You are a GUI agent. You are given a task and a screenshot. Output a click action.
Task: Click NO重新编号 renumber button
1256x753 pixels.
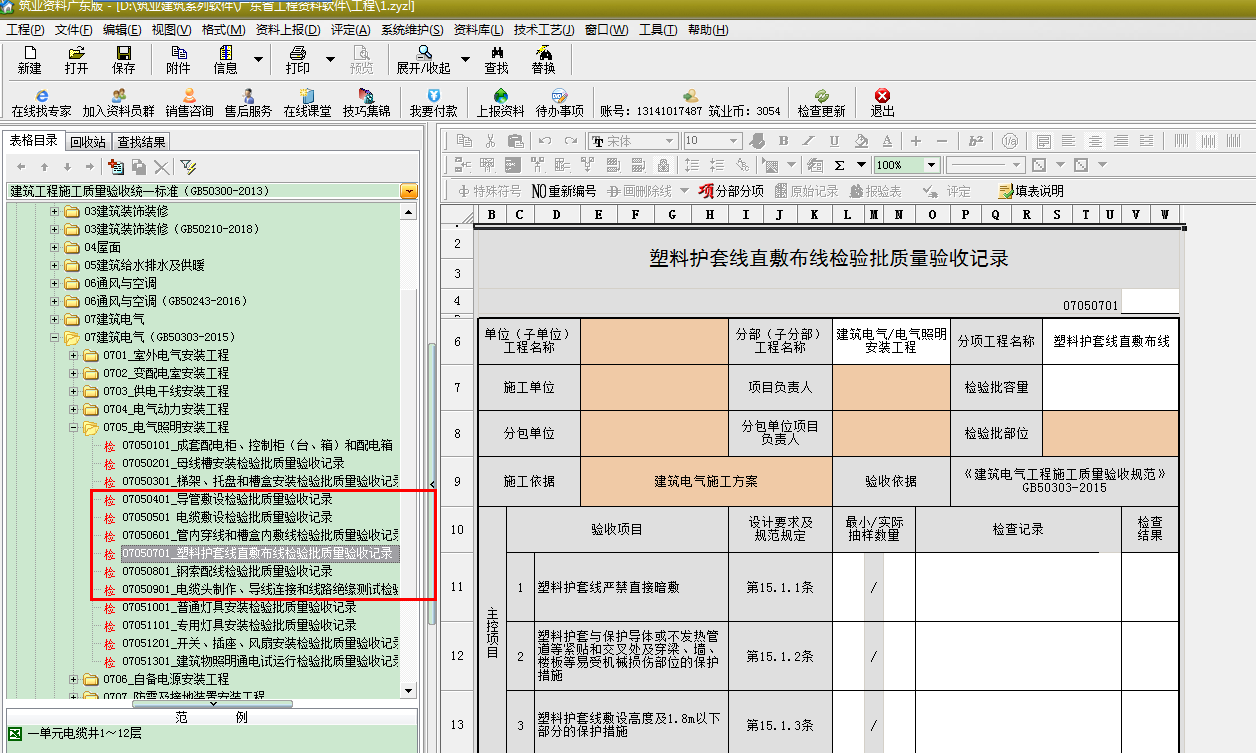point(563,191)
